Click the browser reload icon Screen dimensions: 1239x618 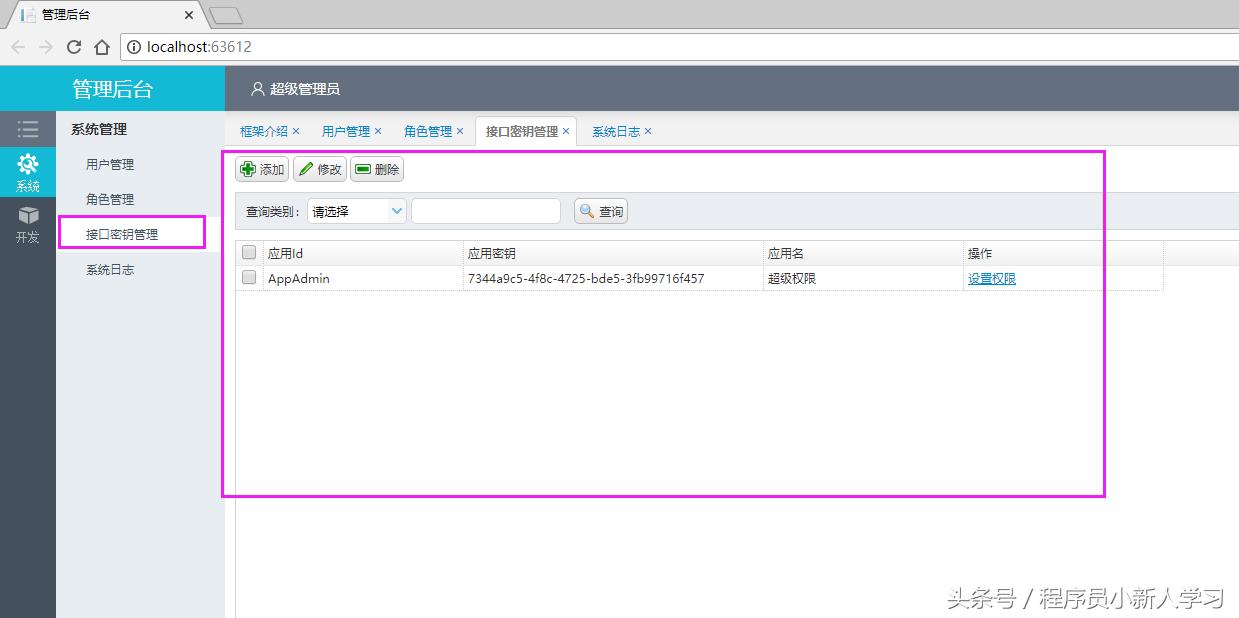74,47
